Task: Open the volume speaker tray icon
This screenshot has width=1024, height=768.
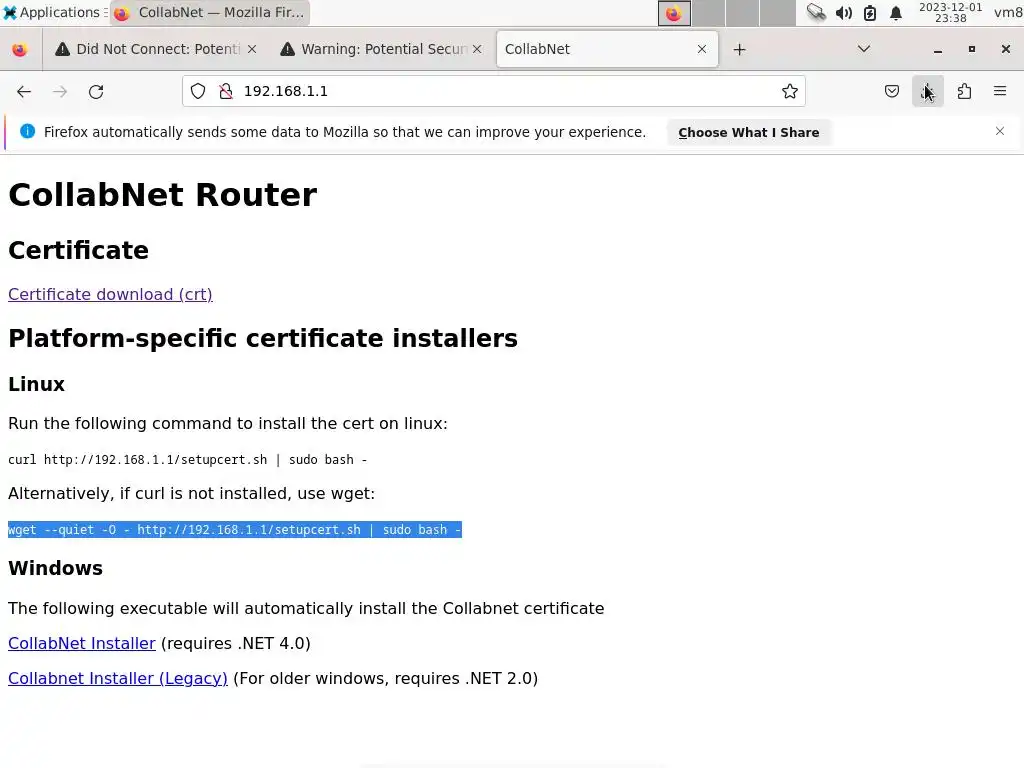Action: 844,12
